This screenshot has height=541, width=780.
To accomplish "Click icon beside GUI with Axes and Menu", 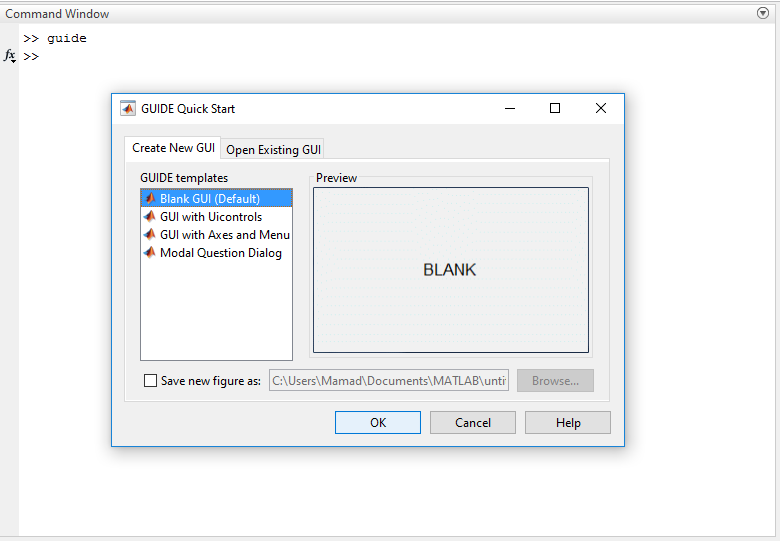I will tap(150, 234).
